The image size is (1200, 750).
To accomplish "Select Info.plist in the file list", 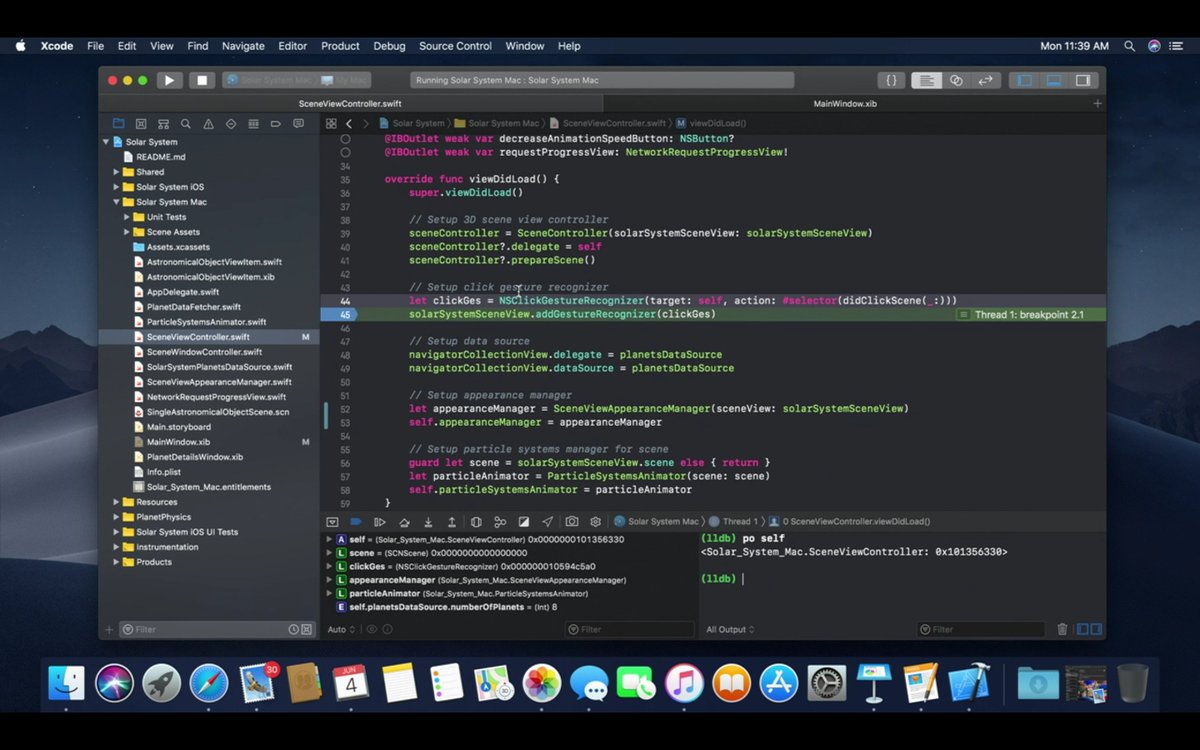I will (163, 472).
